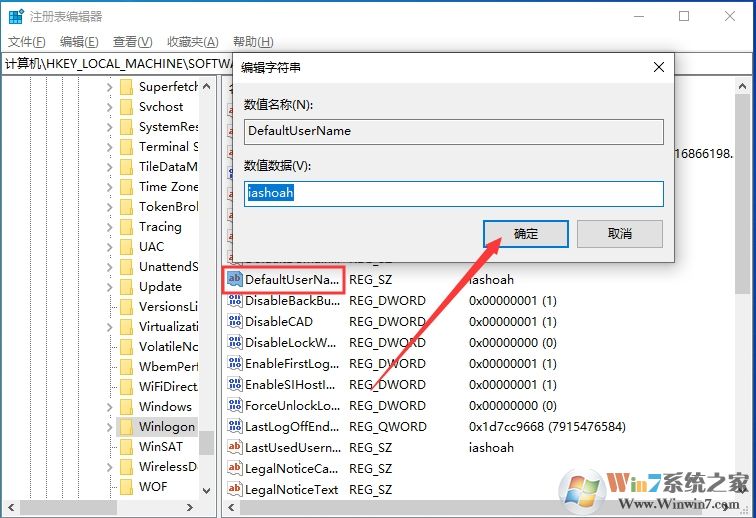The height and width of the screenshot is (518, 756).
Task: Select the Tracing folder icon
Action: (x=126, y=227)
